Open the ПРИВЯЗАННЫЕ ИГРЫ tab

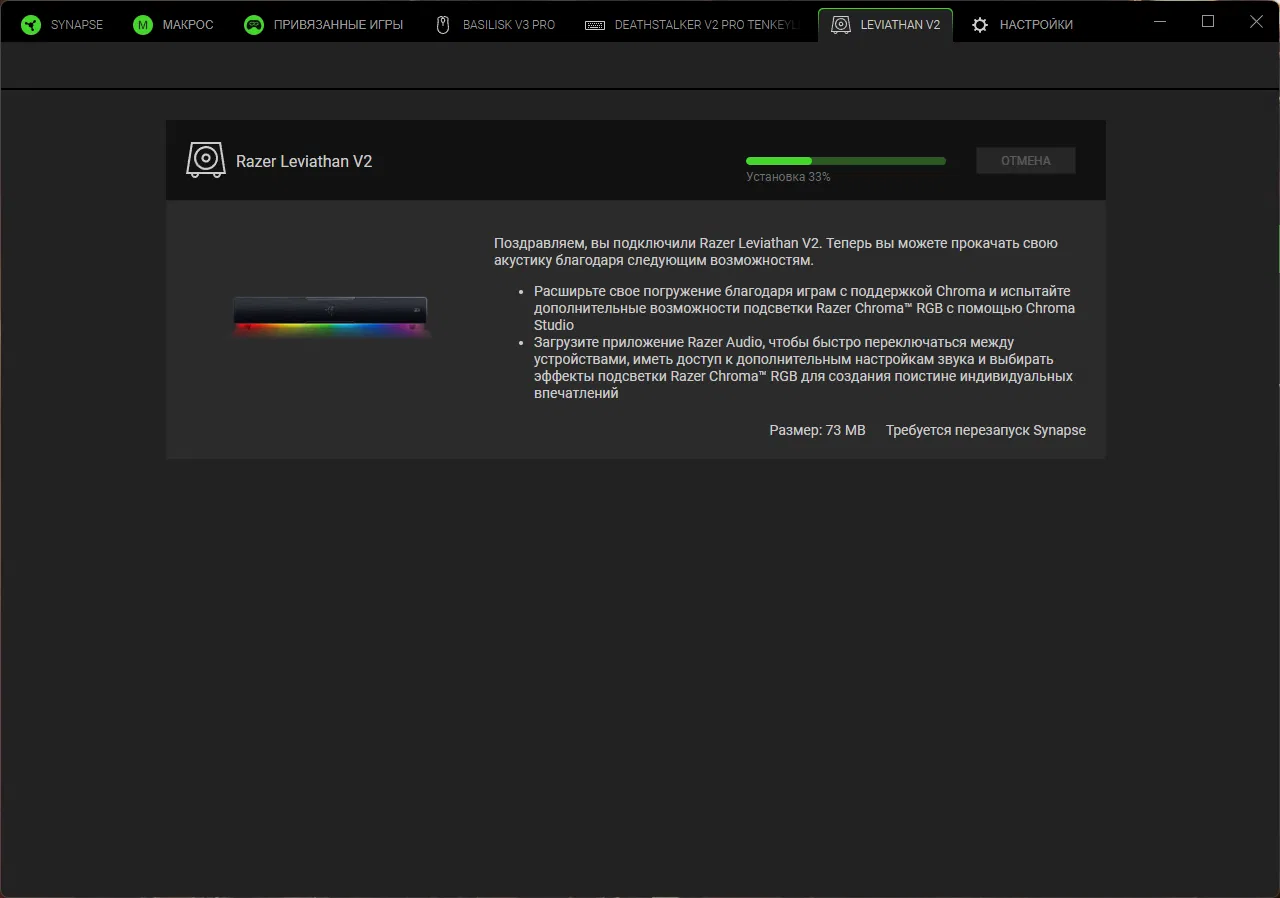pyautogui.click(x=323, y=25)
